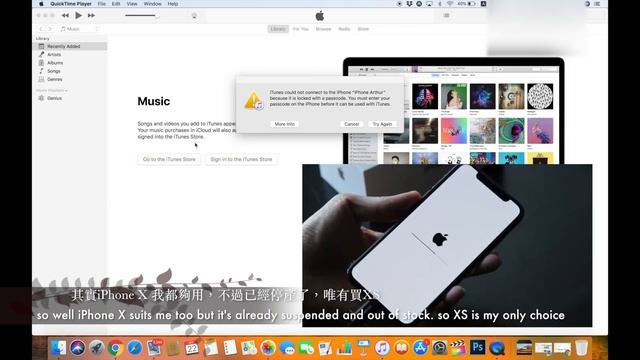Switch to the Radio tab

pyautogui.click(x=344, y=29)
